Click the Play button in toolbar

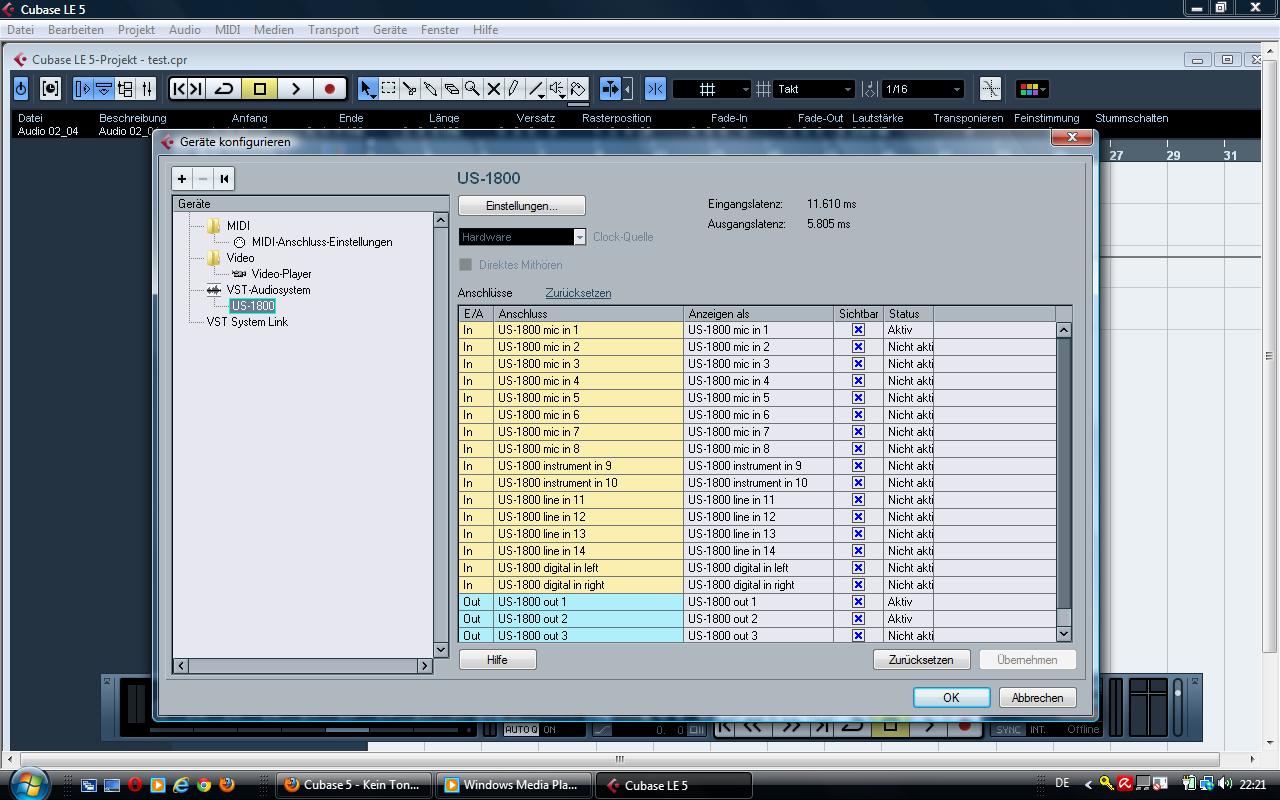(295, 89)
